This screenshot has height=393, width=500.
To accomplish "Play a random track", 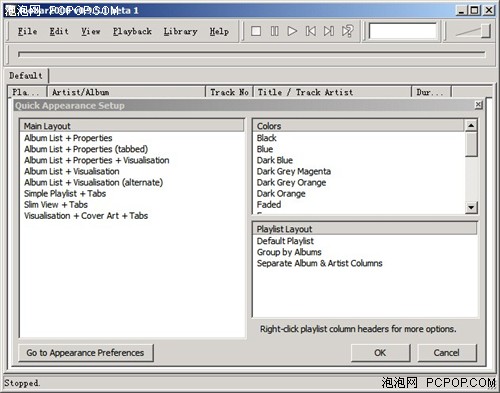I will (x=347, y=31).
